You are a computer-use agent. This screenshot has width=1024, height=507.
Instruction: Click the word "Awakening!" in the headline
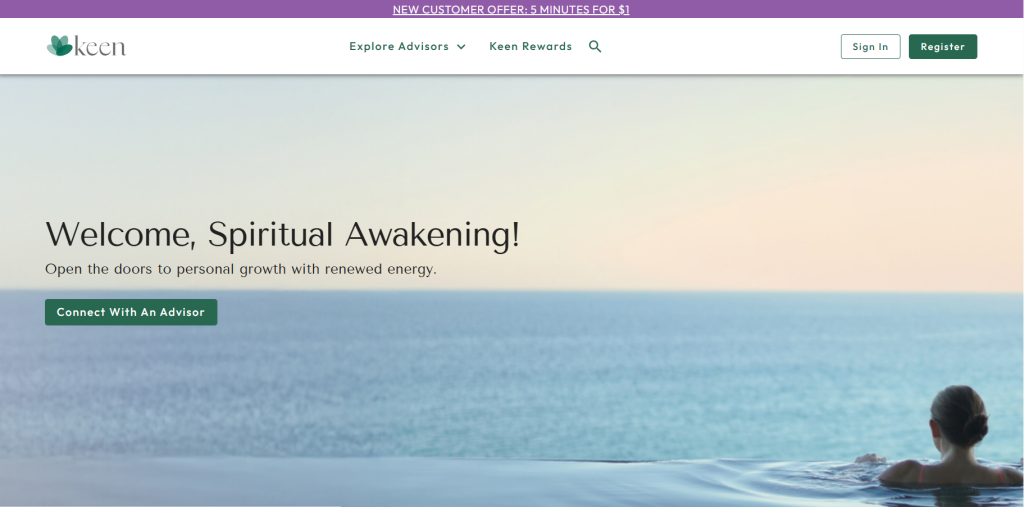432,235
